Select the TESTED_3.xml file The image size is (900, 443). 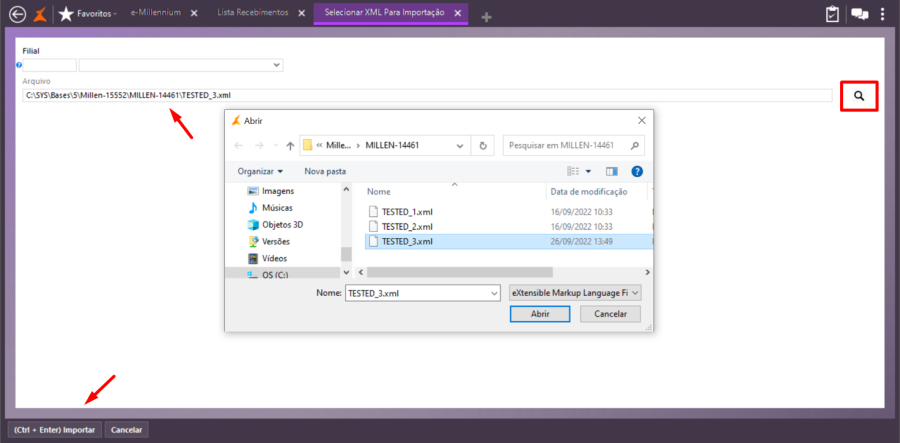509,242
